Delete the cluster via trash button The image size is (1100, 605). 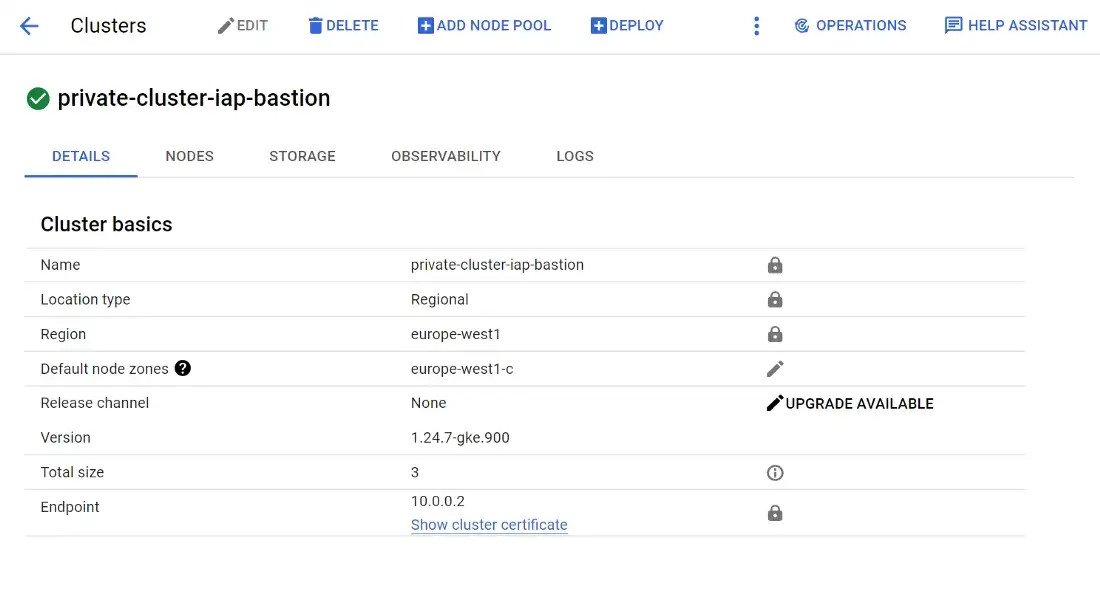click(x=343, y=26)
